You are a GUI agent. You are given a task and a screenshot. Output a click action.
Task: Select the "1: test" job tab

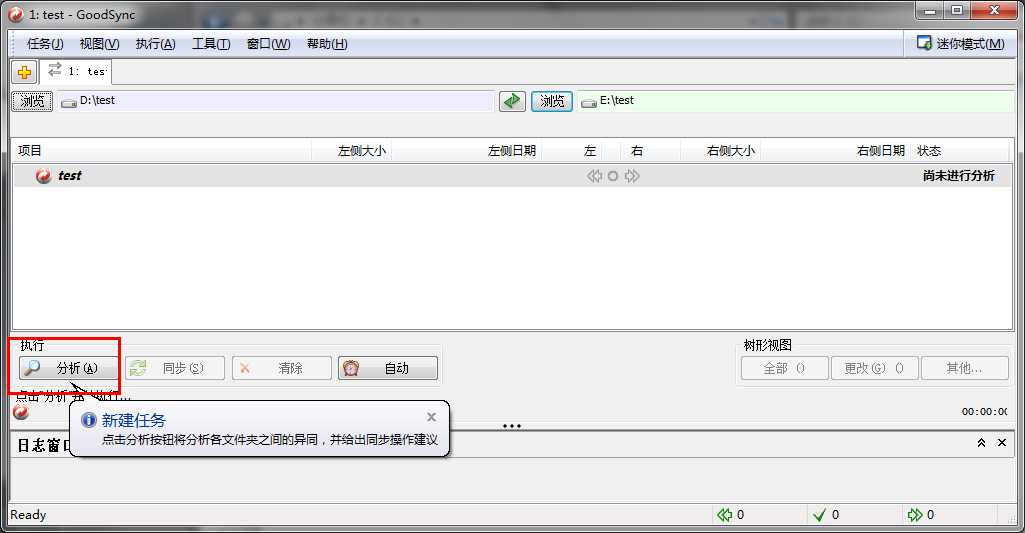[76, 71]
